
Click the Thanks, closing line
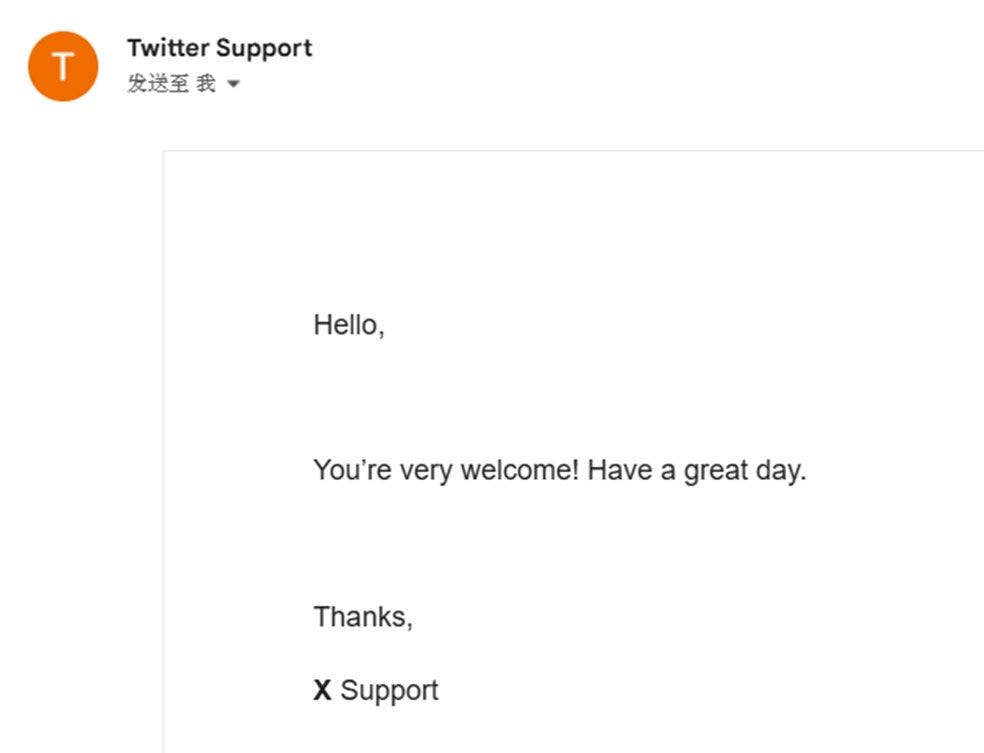coord(363,617)
